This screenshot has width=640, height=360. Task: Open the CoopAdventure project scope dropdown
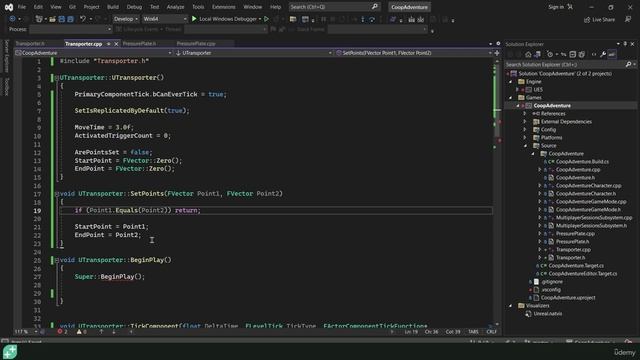93,53
